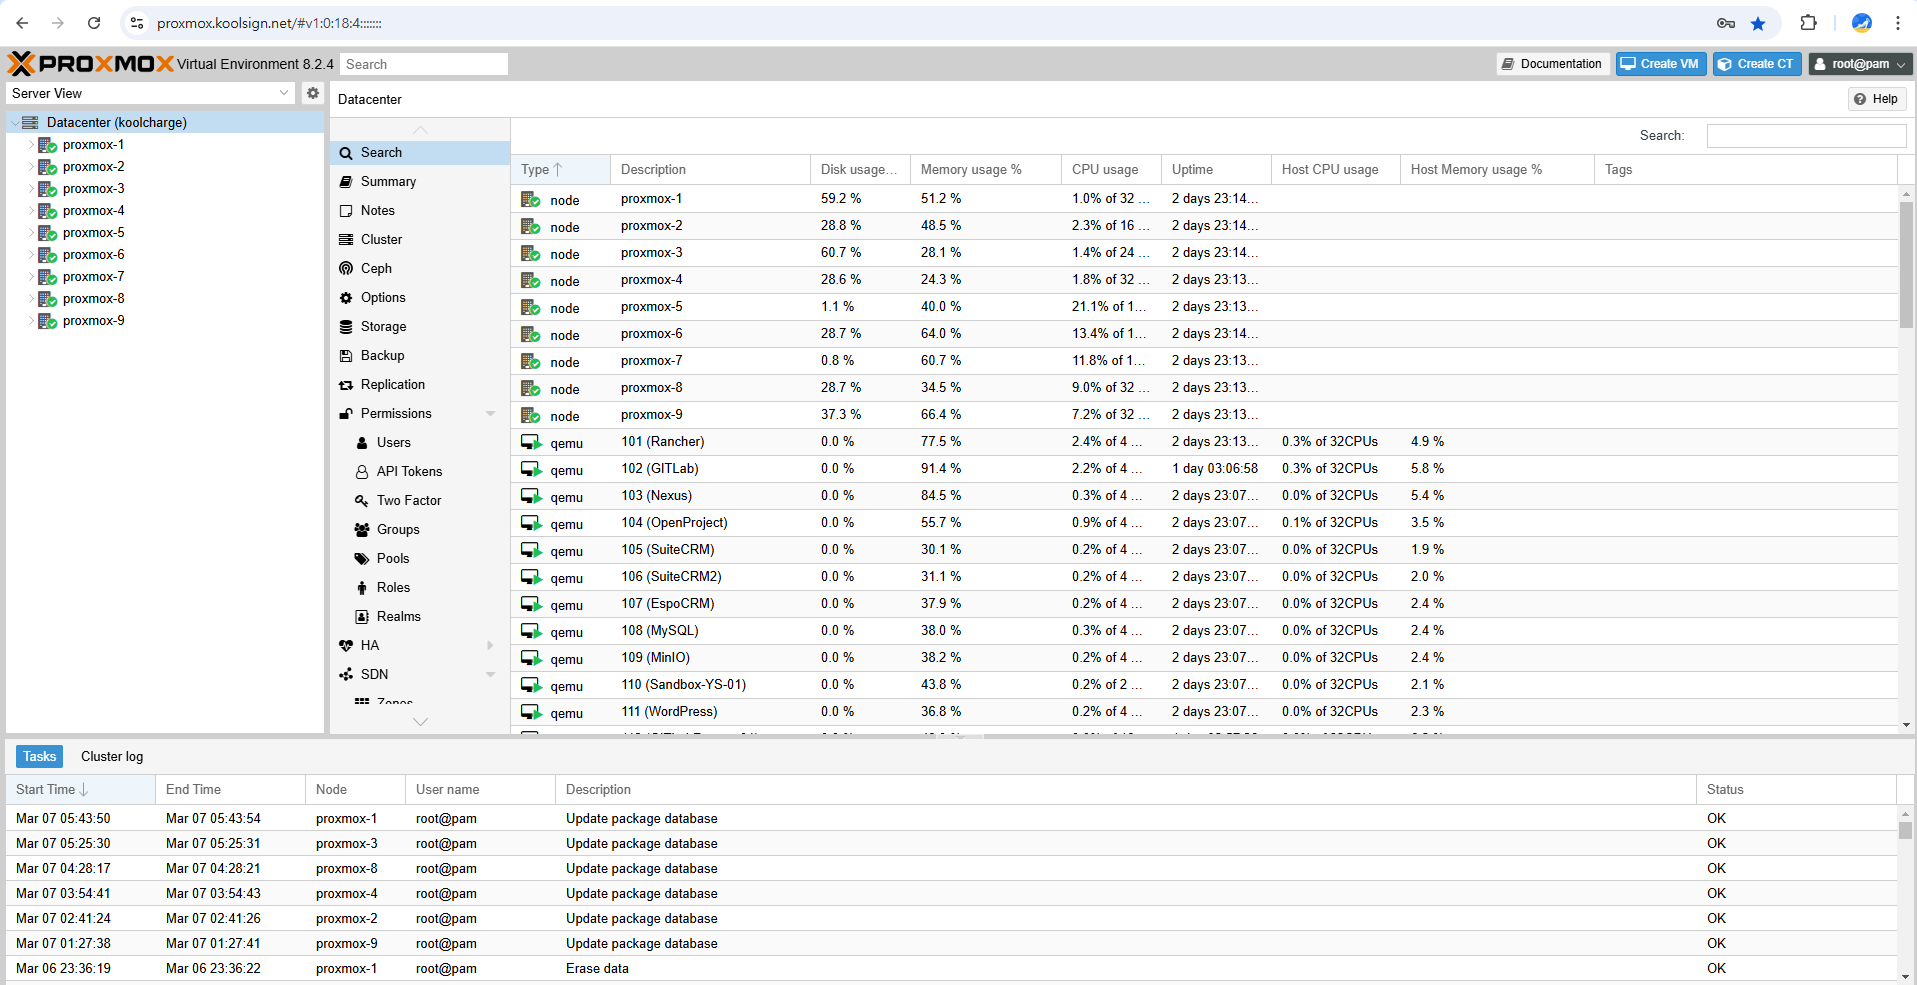Click the Ceph icon in side menu

(x=346, y=269)
